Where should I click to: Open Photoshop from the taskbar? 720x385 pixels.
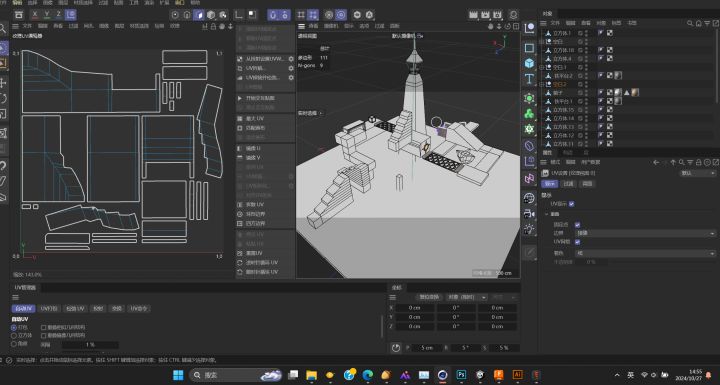[461, 375]
